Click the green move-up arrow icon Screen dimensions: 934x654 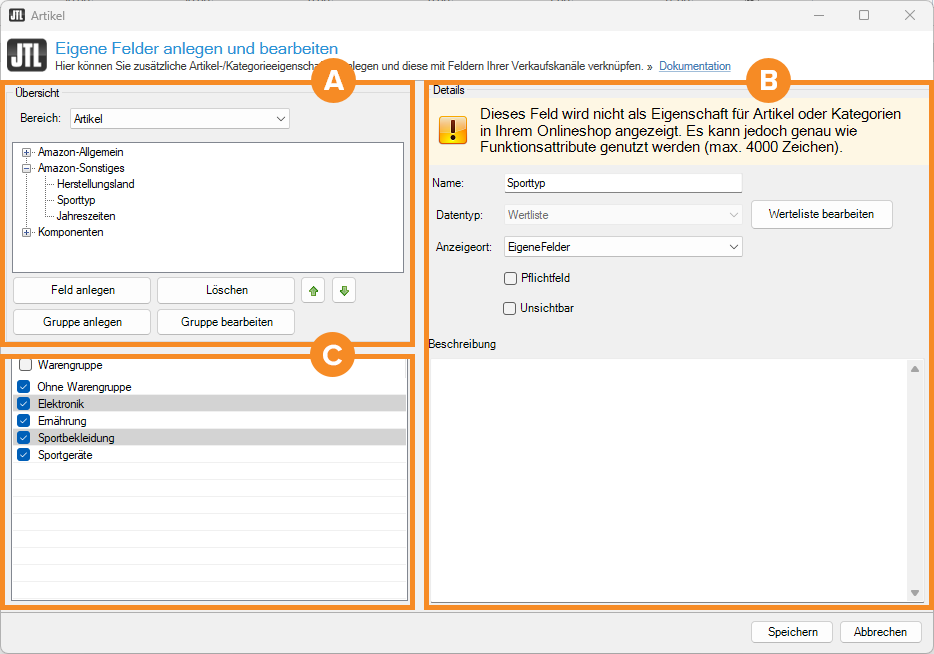click(x=313, y=291)
